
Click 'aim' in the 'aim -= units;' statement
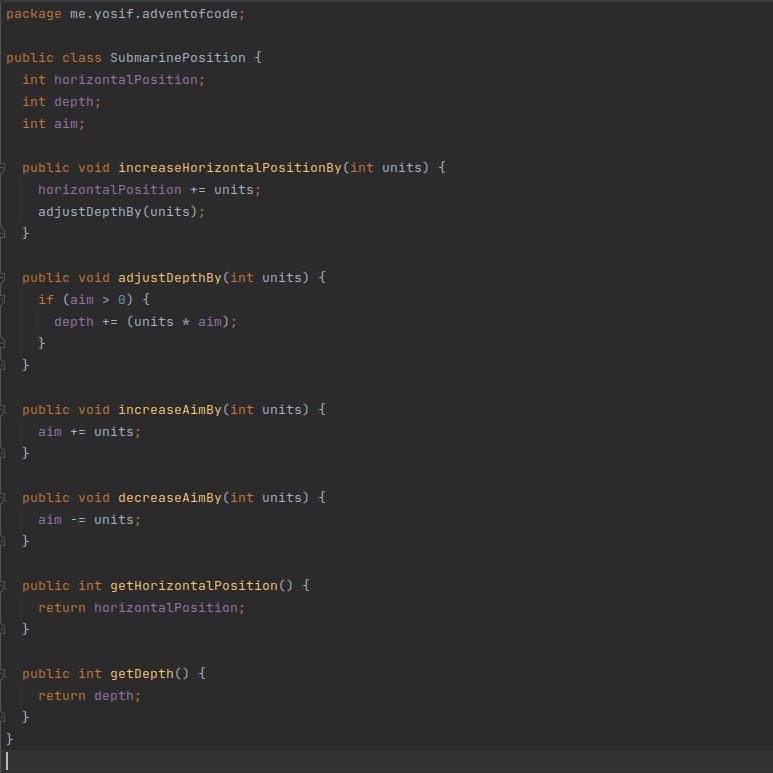pos(50,520)
